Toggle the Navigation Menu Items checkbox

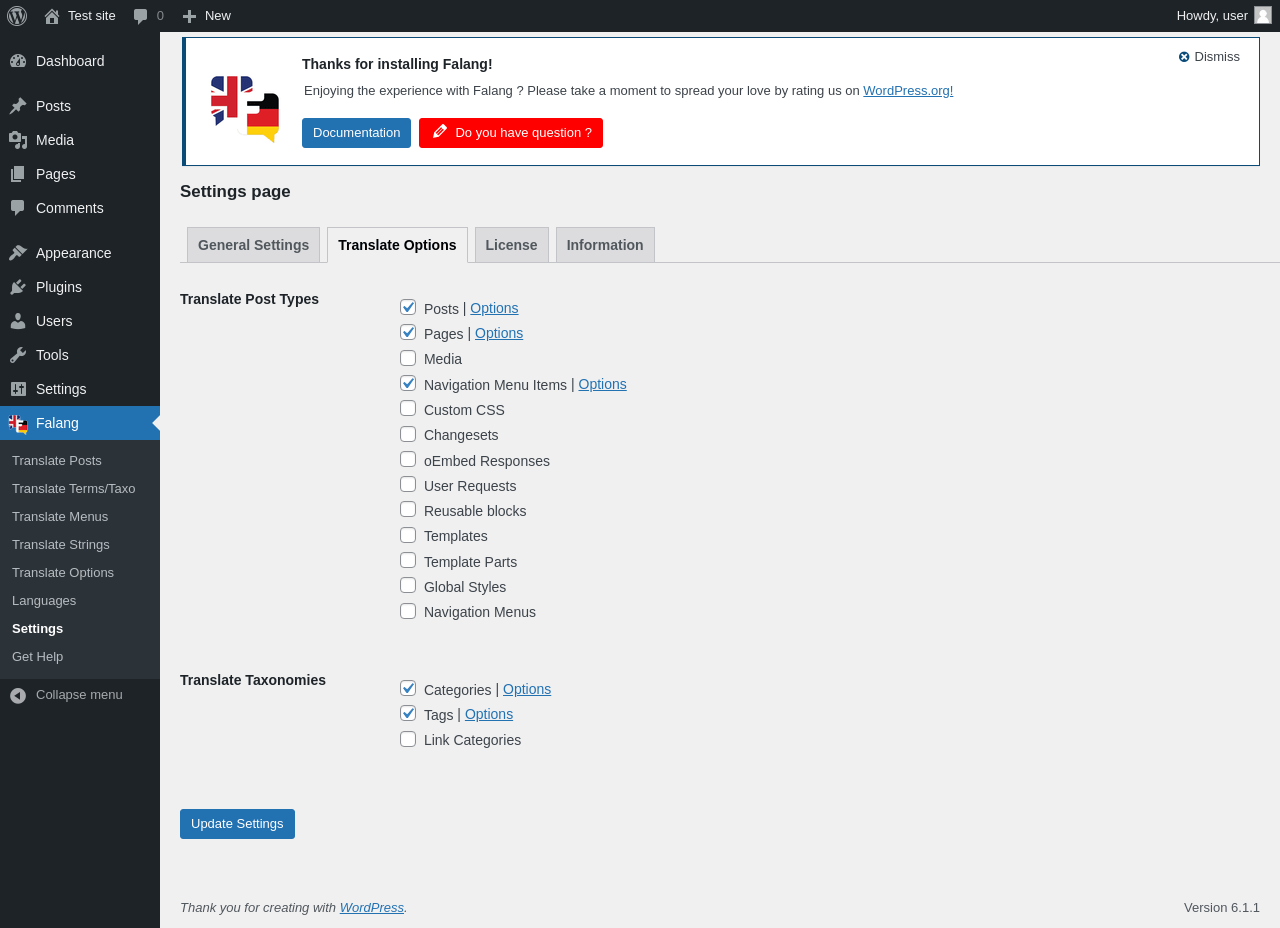[408, 383]
